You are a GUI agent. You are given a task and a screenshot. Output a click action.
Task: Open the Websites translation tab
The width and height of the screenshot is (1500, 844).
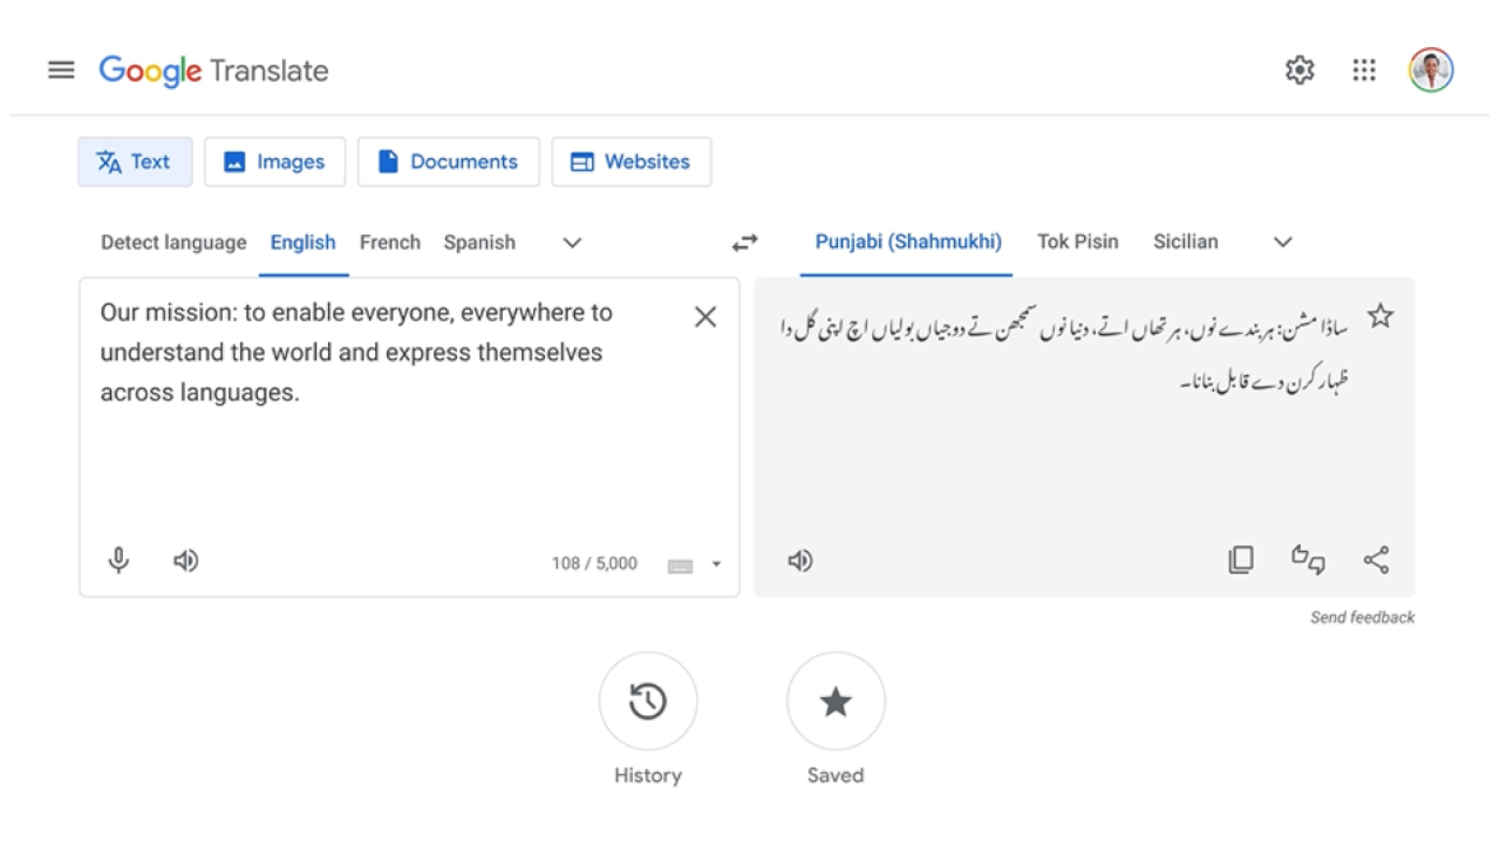point(631,161)
